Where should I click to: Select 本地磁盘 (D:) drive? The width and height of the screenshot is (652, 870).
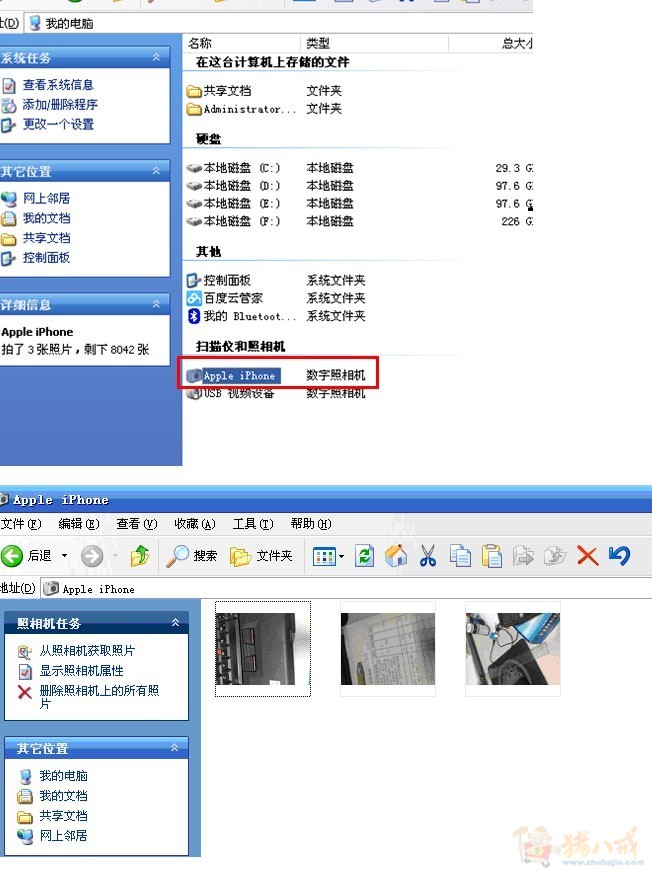coord(234,185)
